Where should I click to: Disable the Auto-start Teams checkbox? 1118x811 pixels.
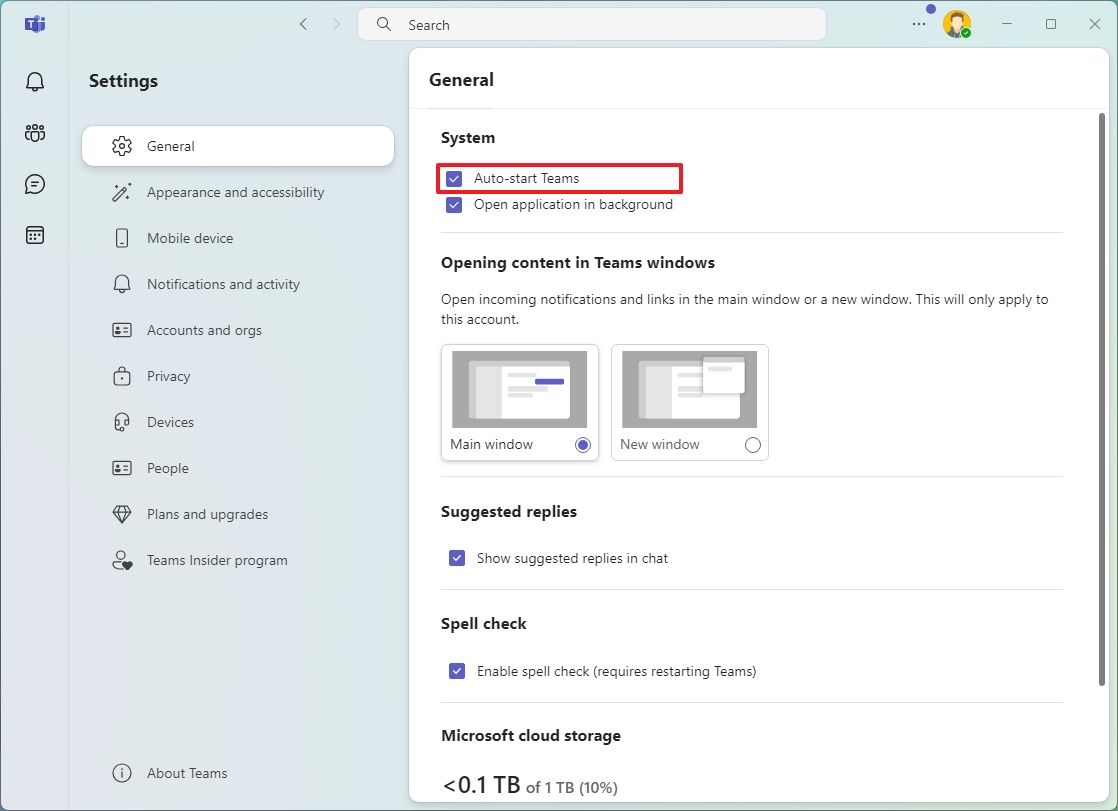pos(453,178)
